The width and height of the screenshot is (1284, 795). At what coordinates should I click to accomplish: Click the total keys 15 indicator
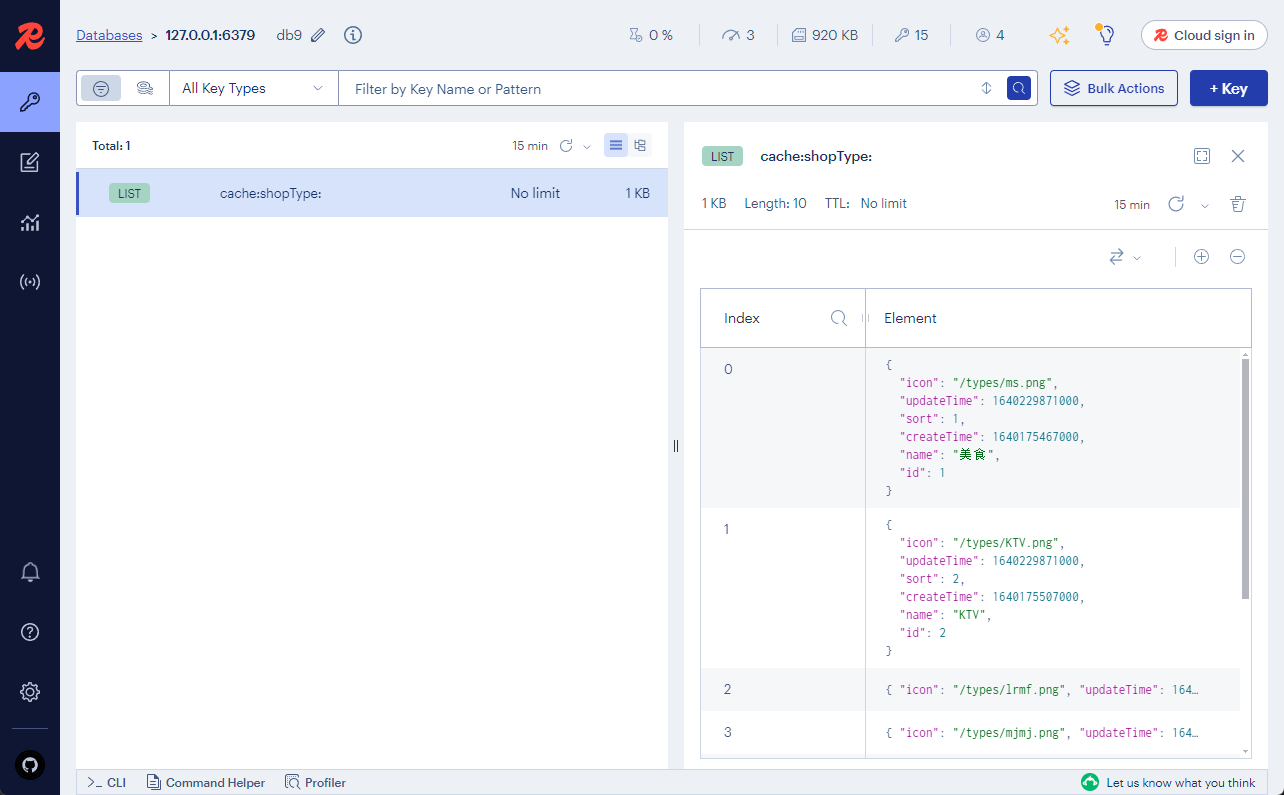click(911, 35)
